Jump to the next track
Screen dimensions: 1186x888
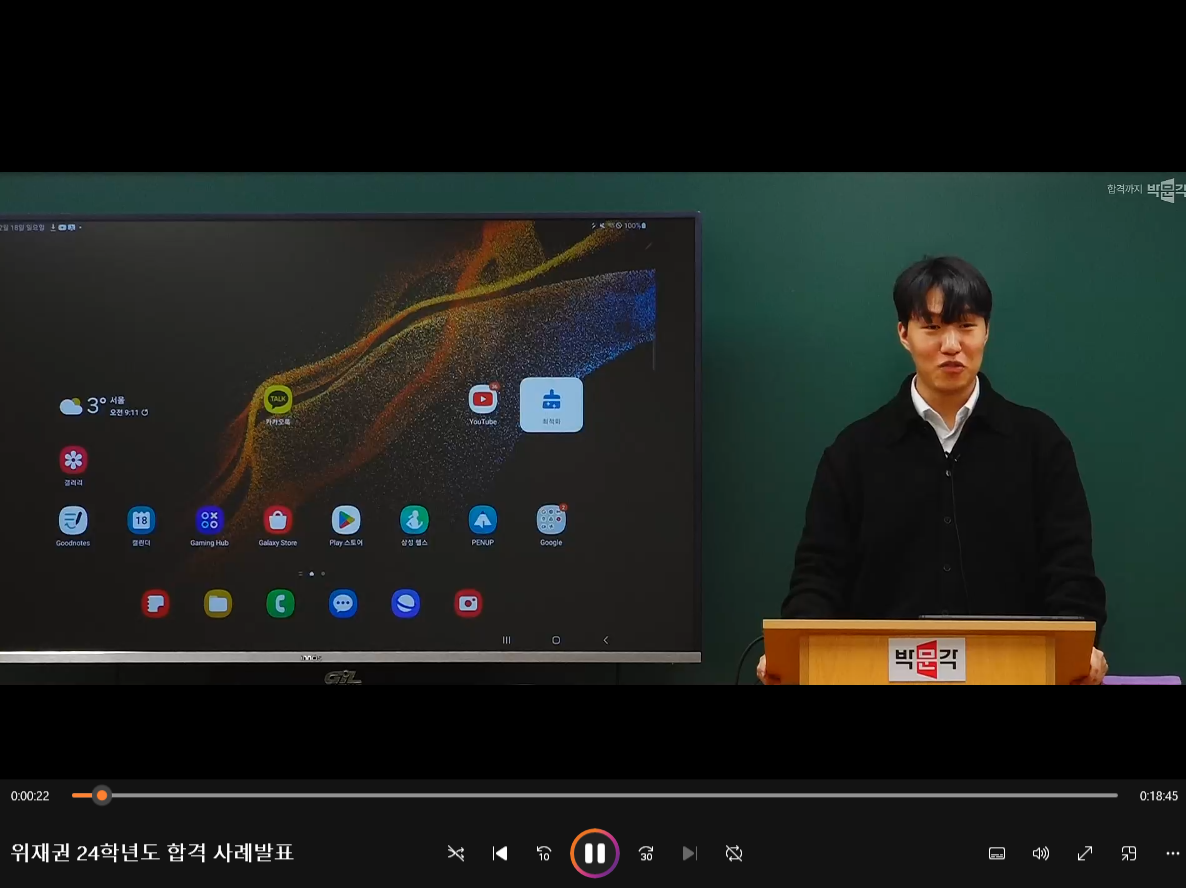pos(689,853)
